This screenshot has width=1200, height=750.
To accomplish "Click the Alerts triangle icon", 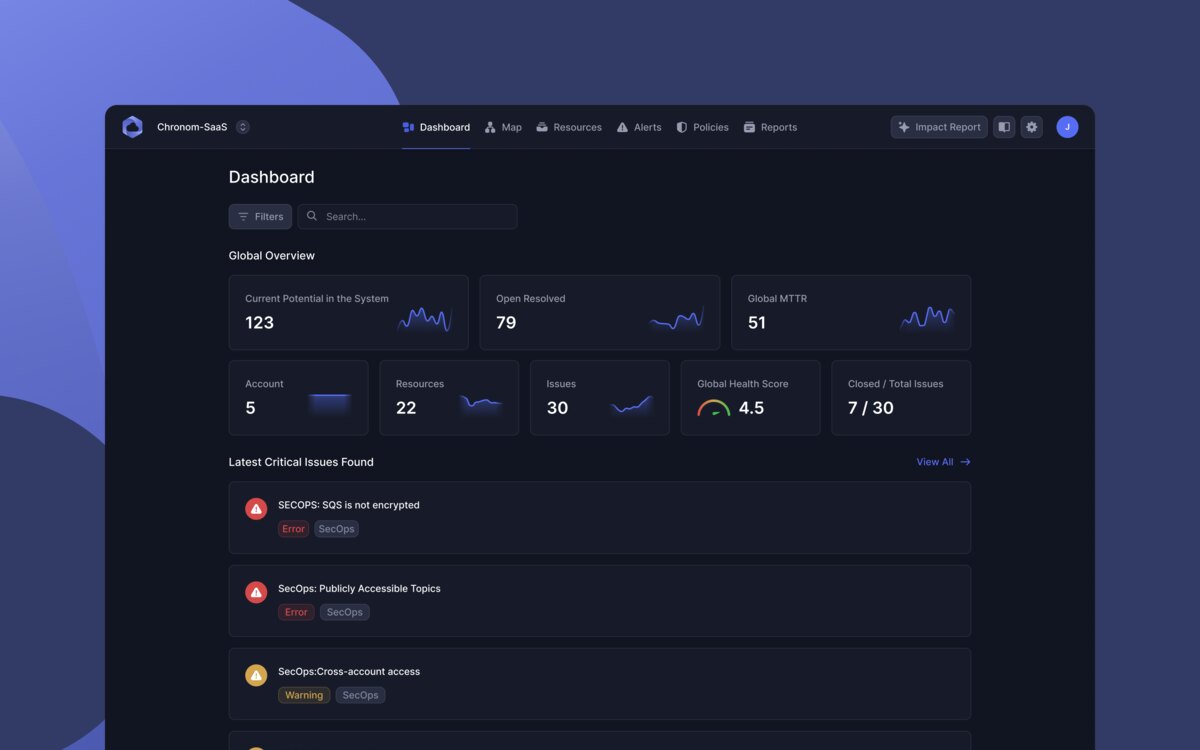I will pos(622,127).
